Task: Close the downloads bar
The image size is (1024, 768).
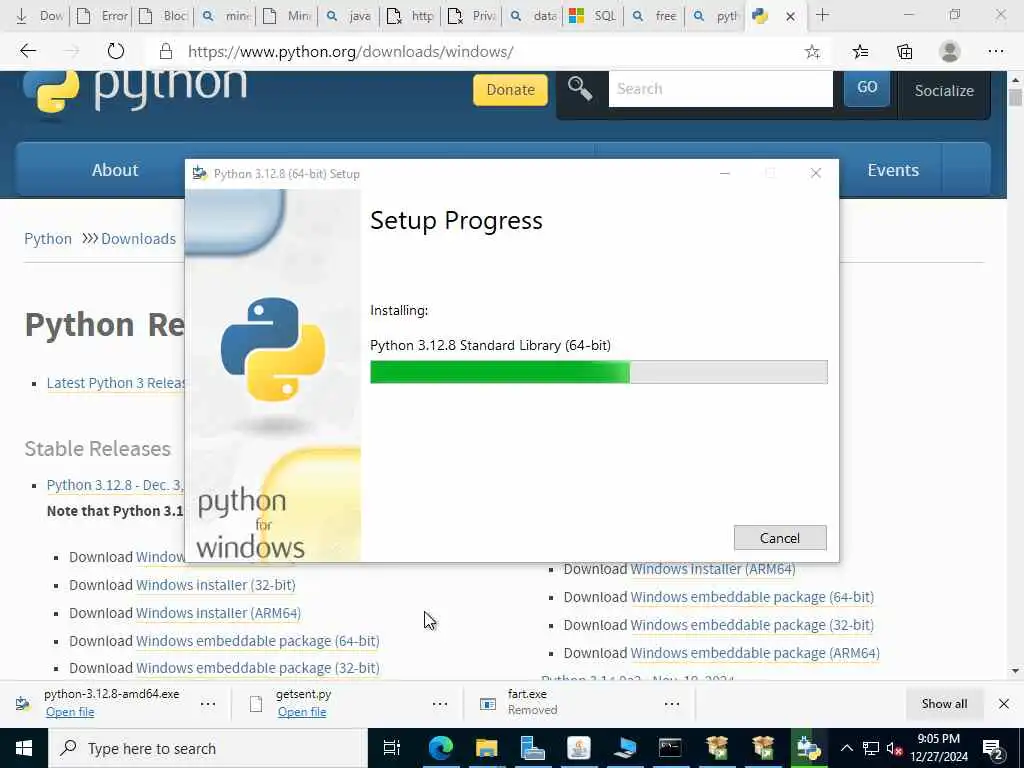Action: coord(1004,703)
